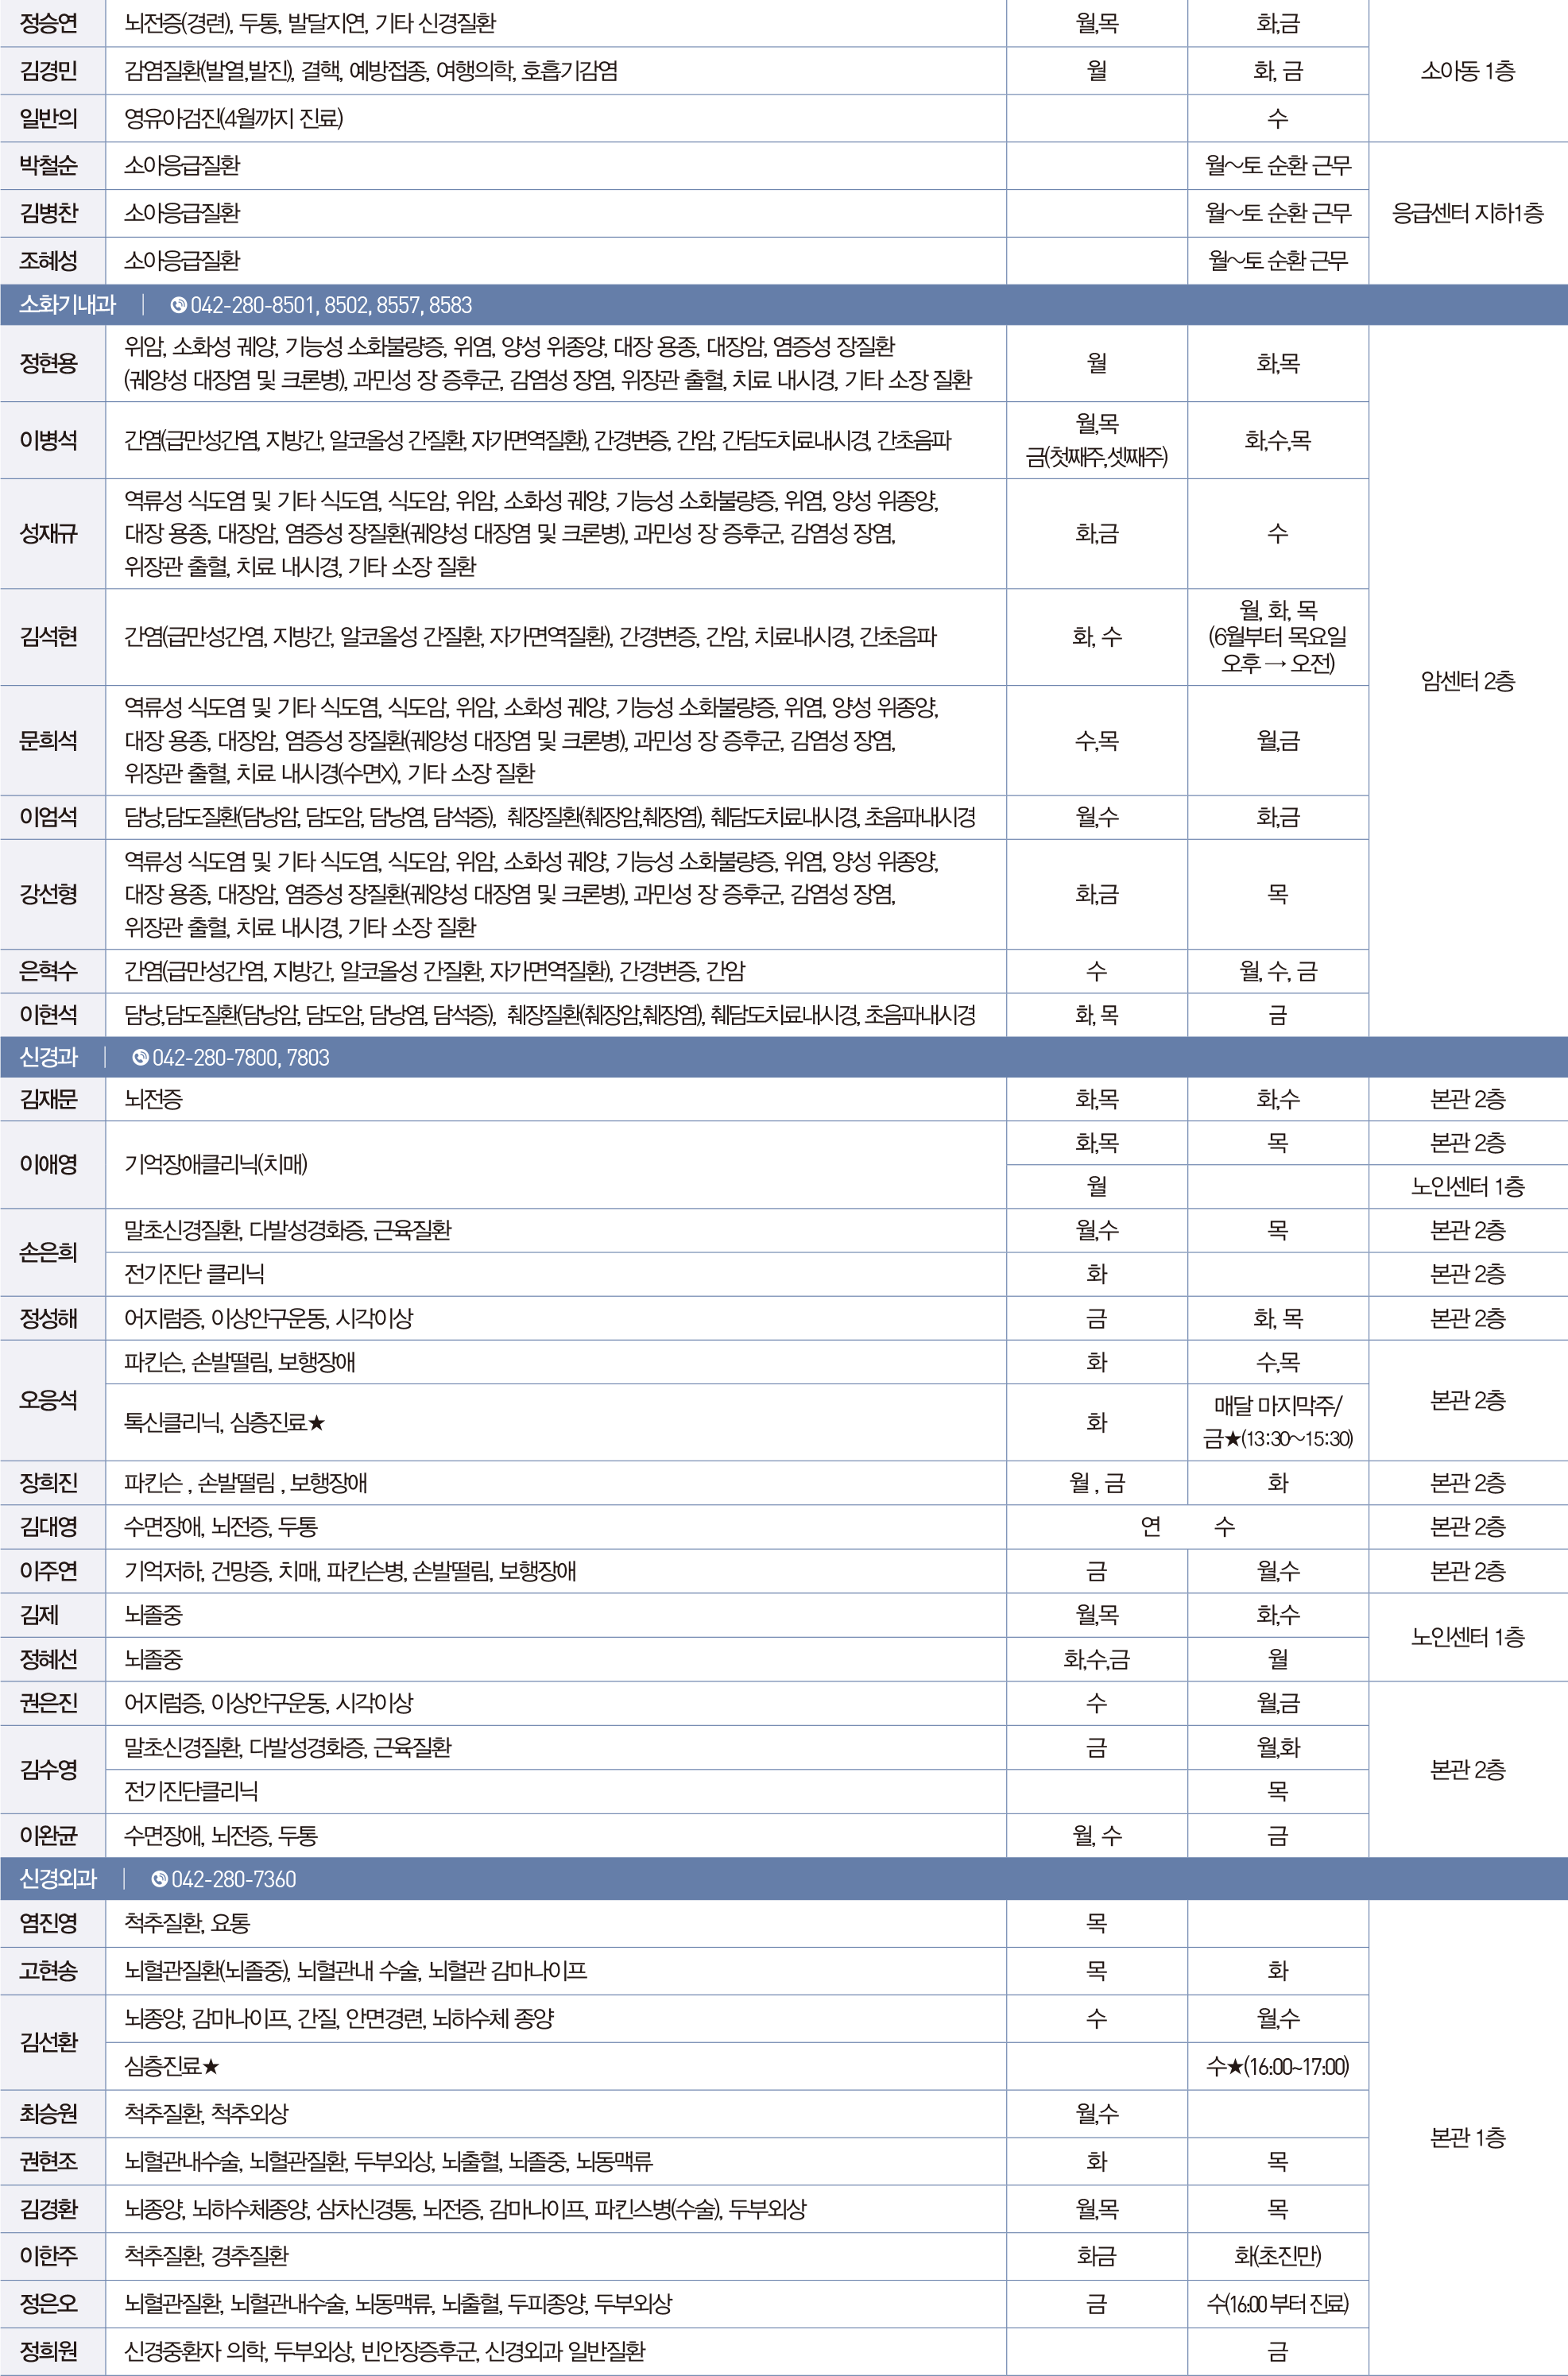The width and height of the screenshot is (1568, 2376).
Task: Select doctor name 김수영
Action: 49,1769
